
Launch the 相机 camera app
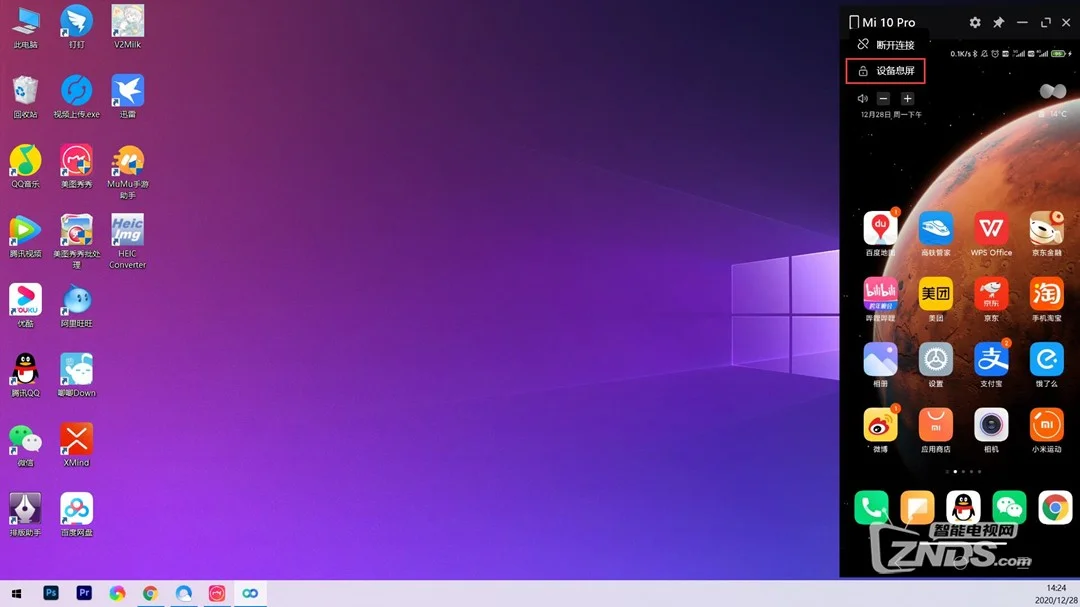[991, 425]
